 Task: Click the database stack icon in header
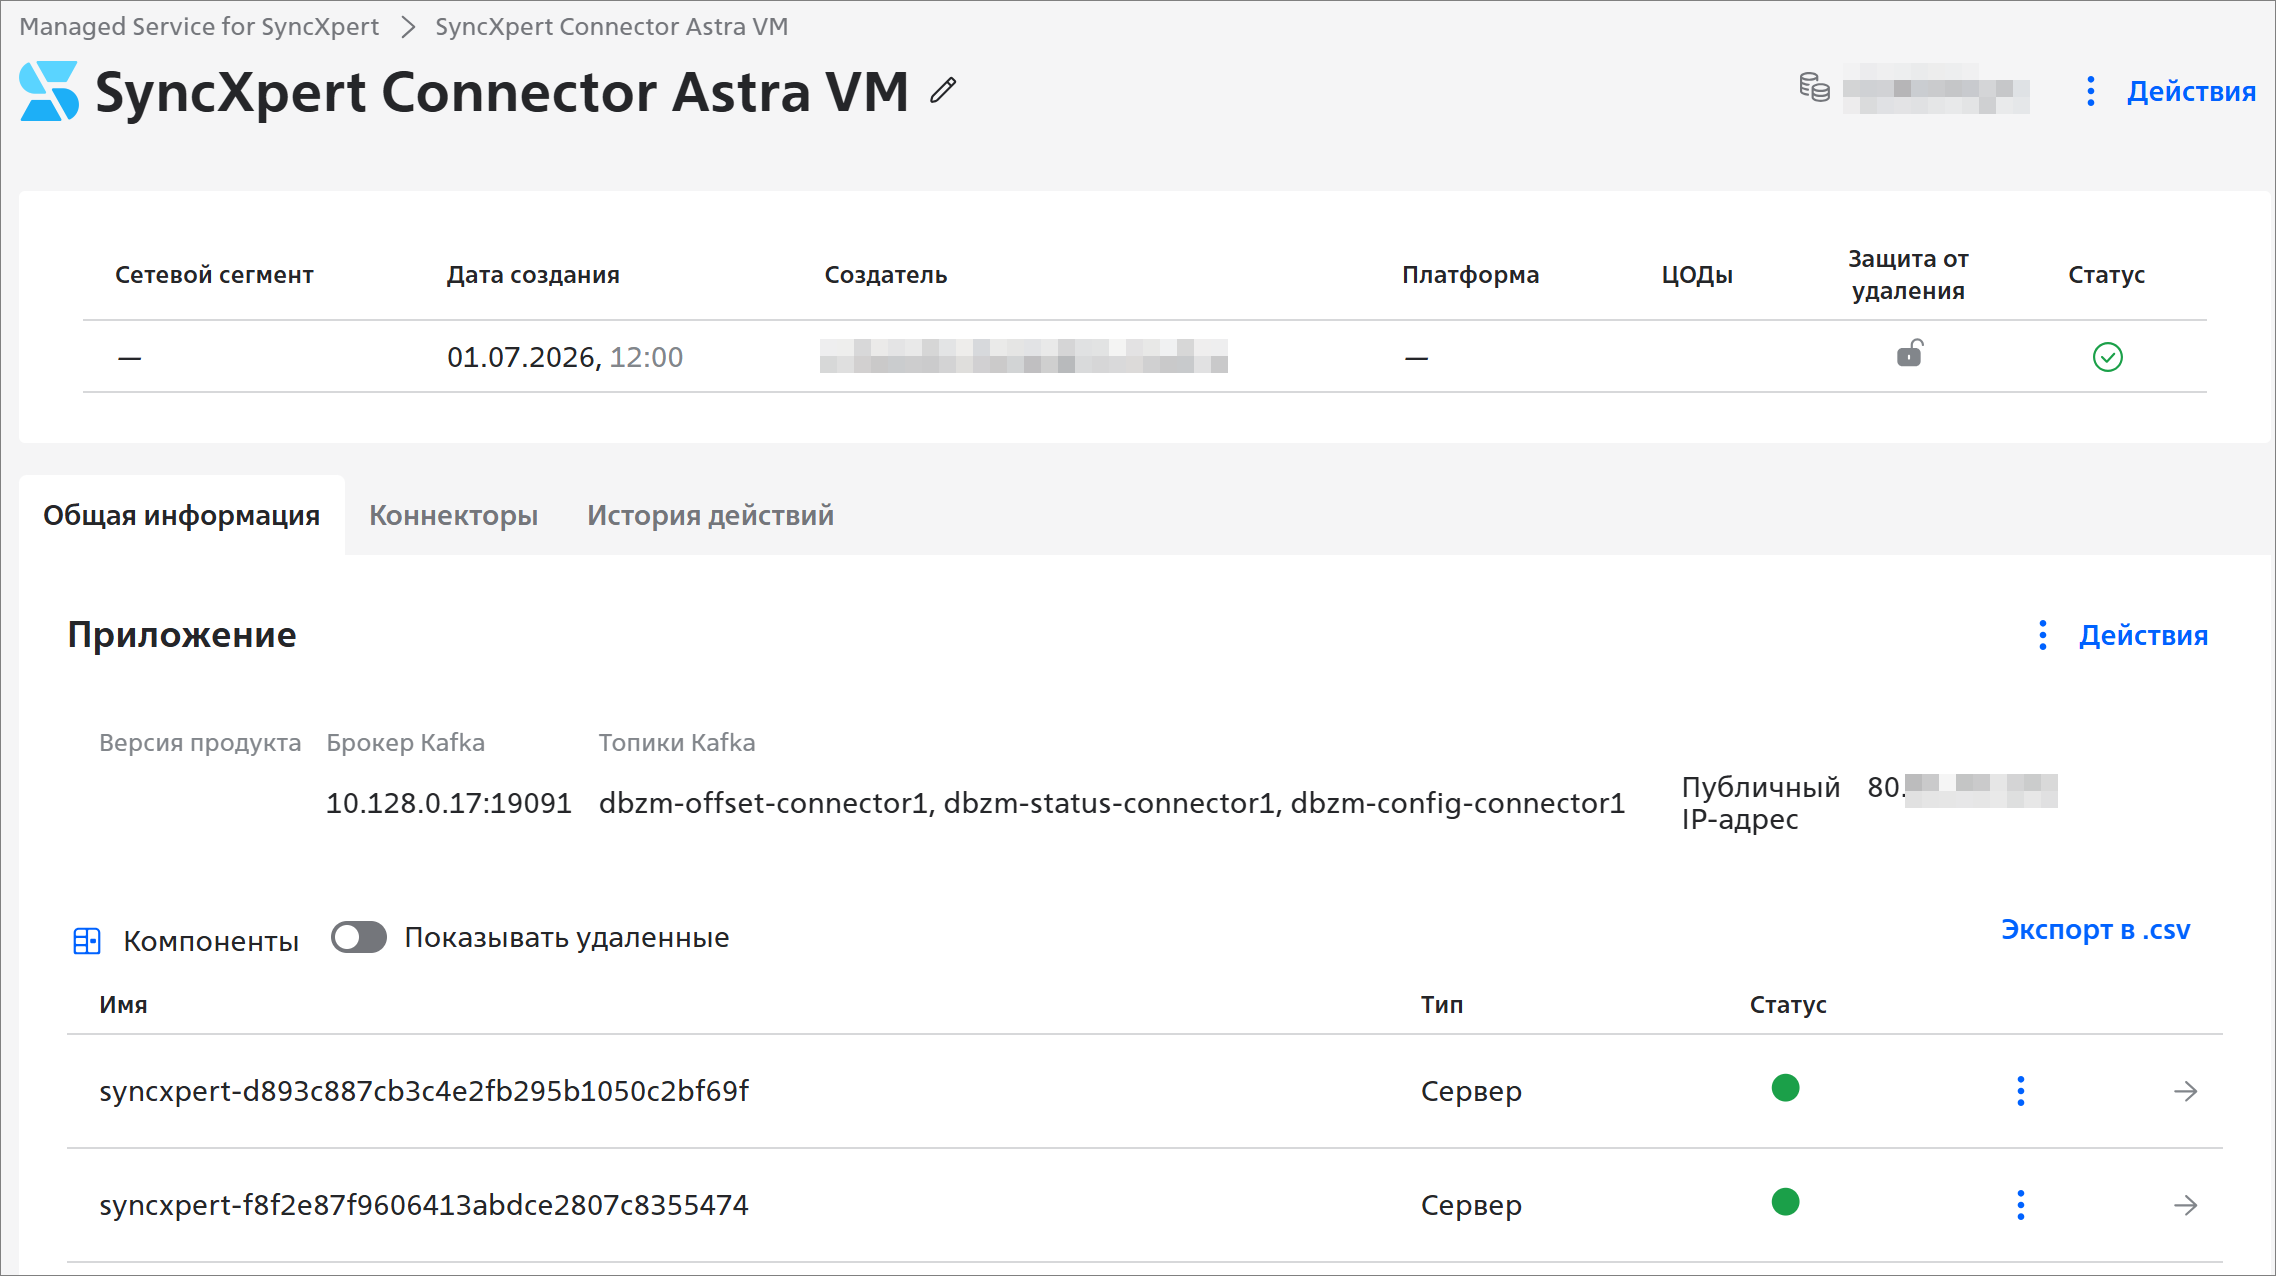coord(1814,88)
